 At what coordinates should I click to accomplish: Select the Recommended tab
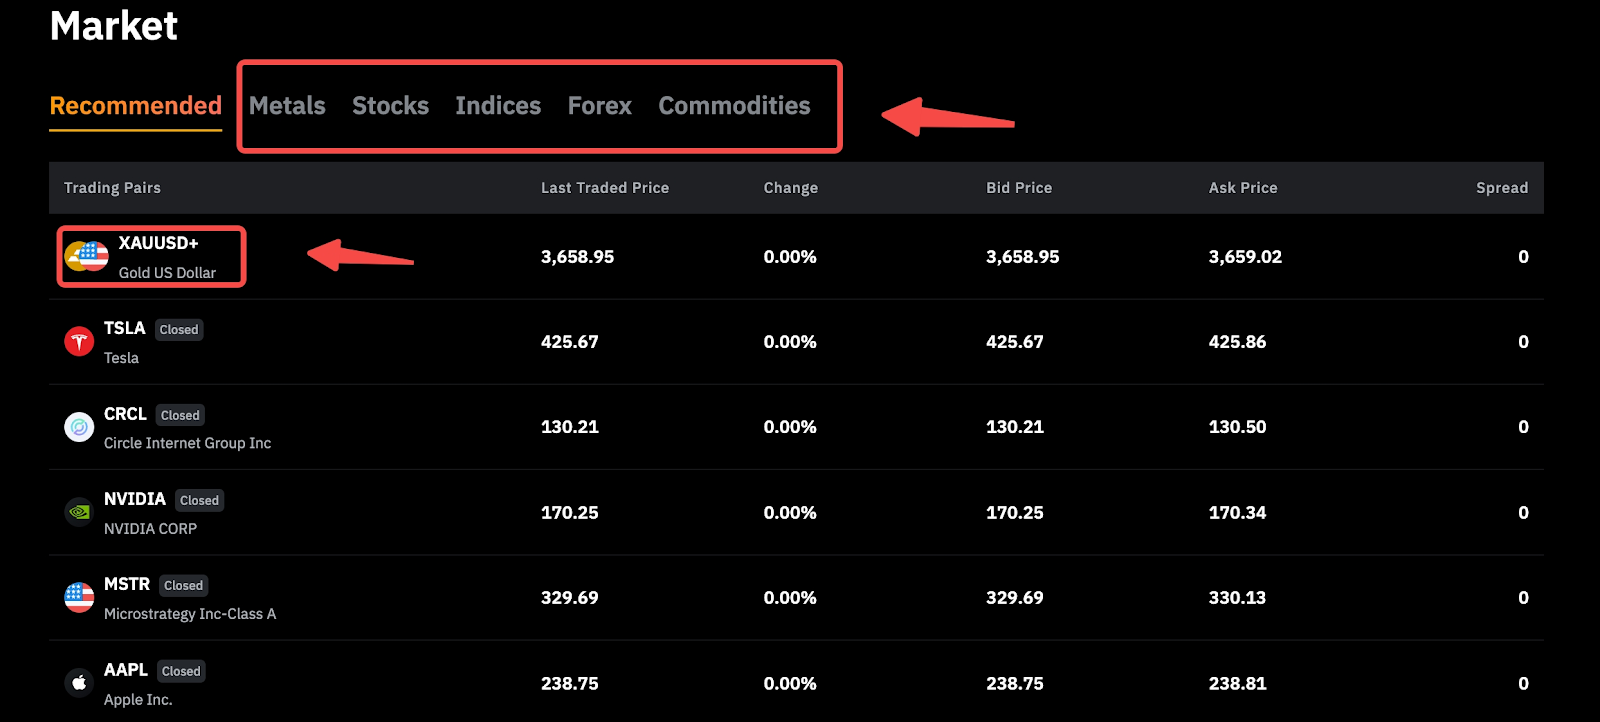(x=136, y=106)
